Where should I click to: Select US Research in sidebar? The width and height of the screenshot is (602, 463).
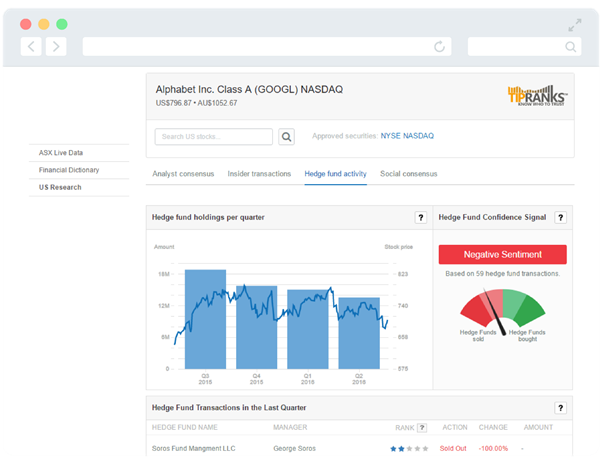60,187
